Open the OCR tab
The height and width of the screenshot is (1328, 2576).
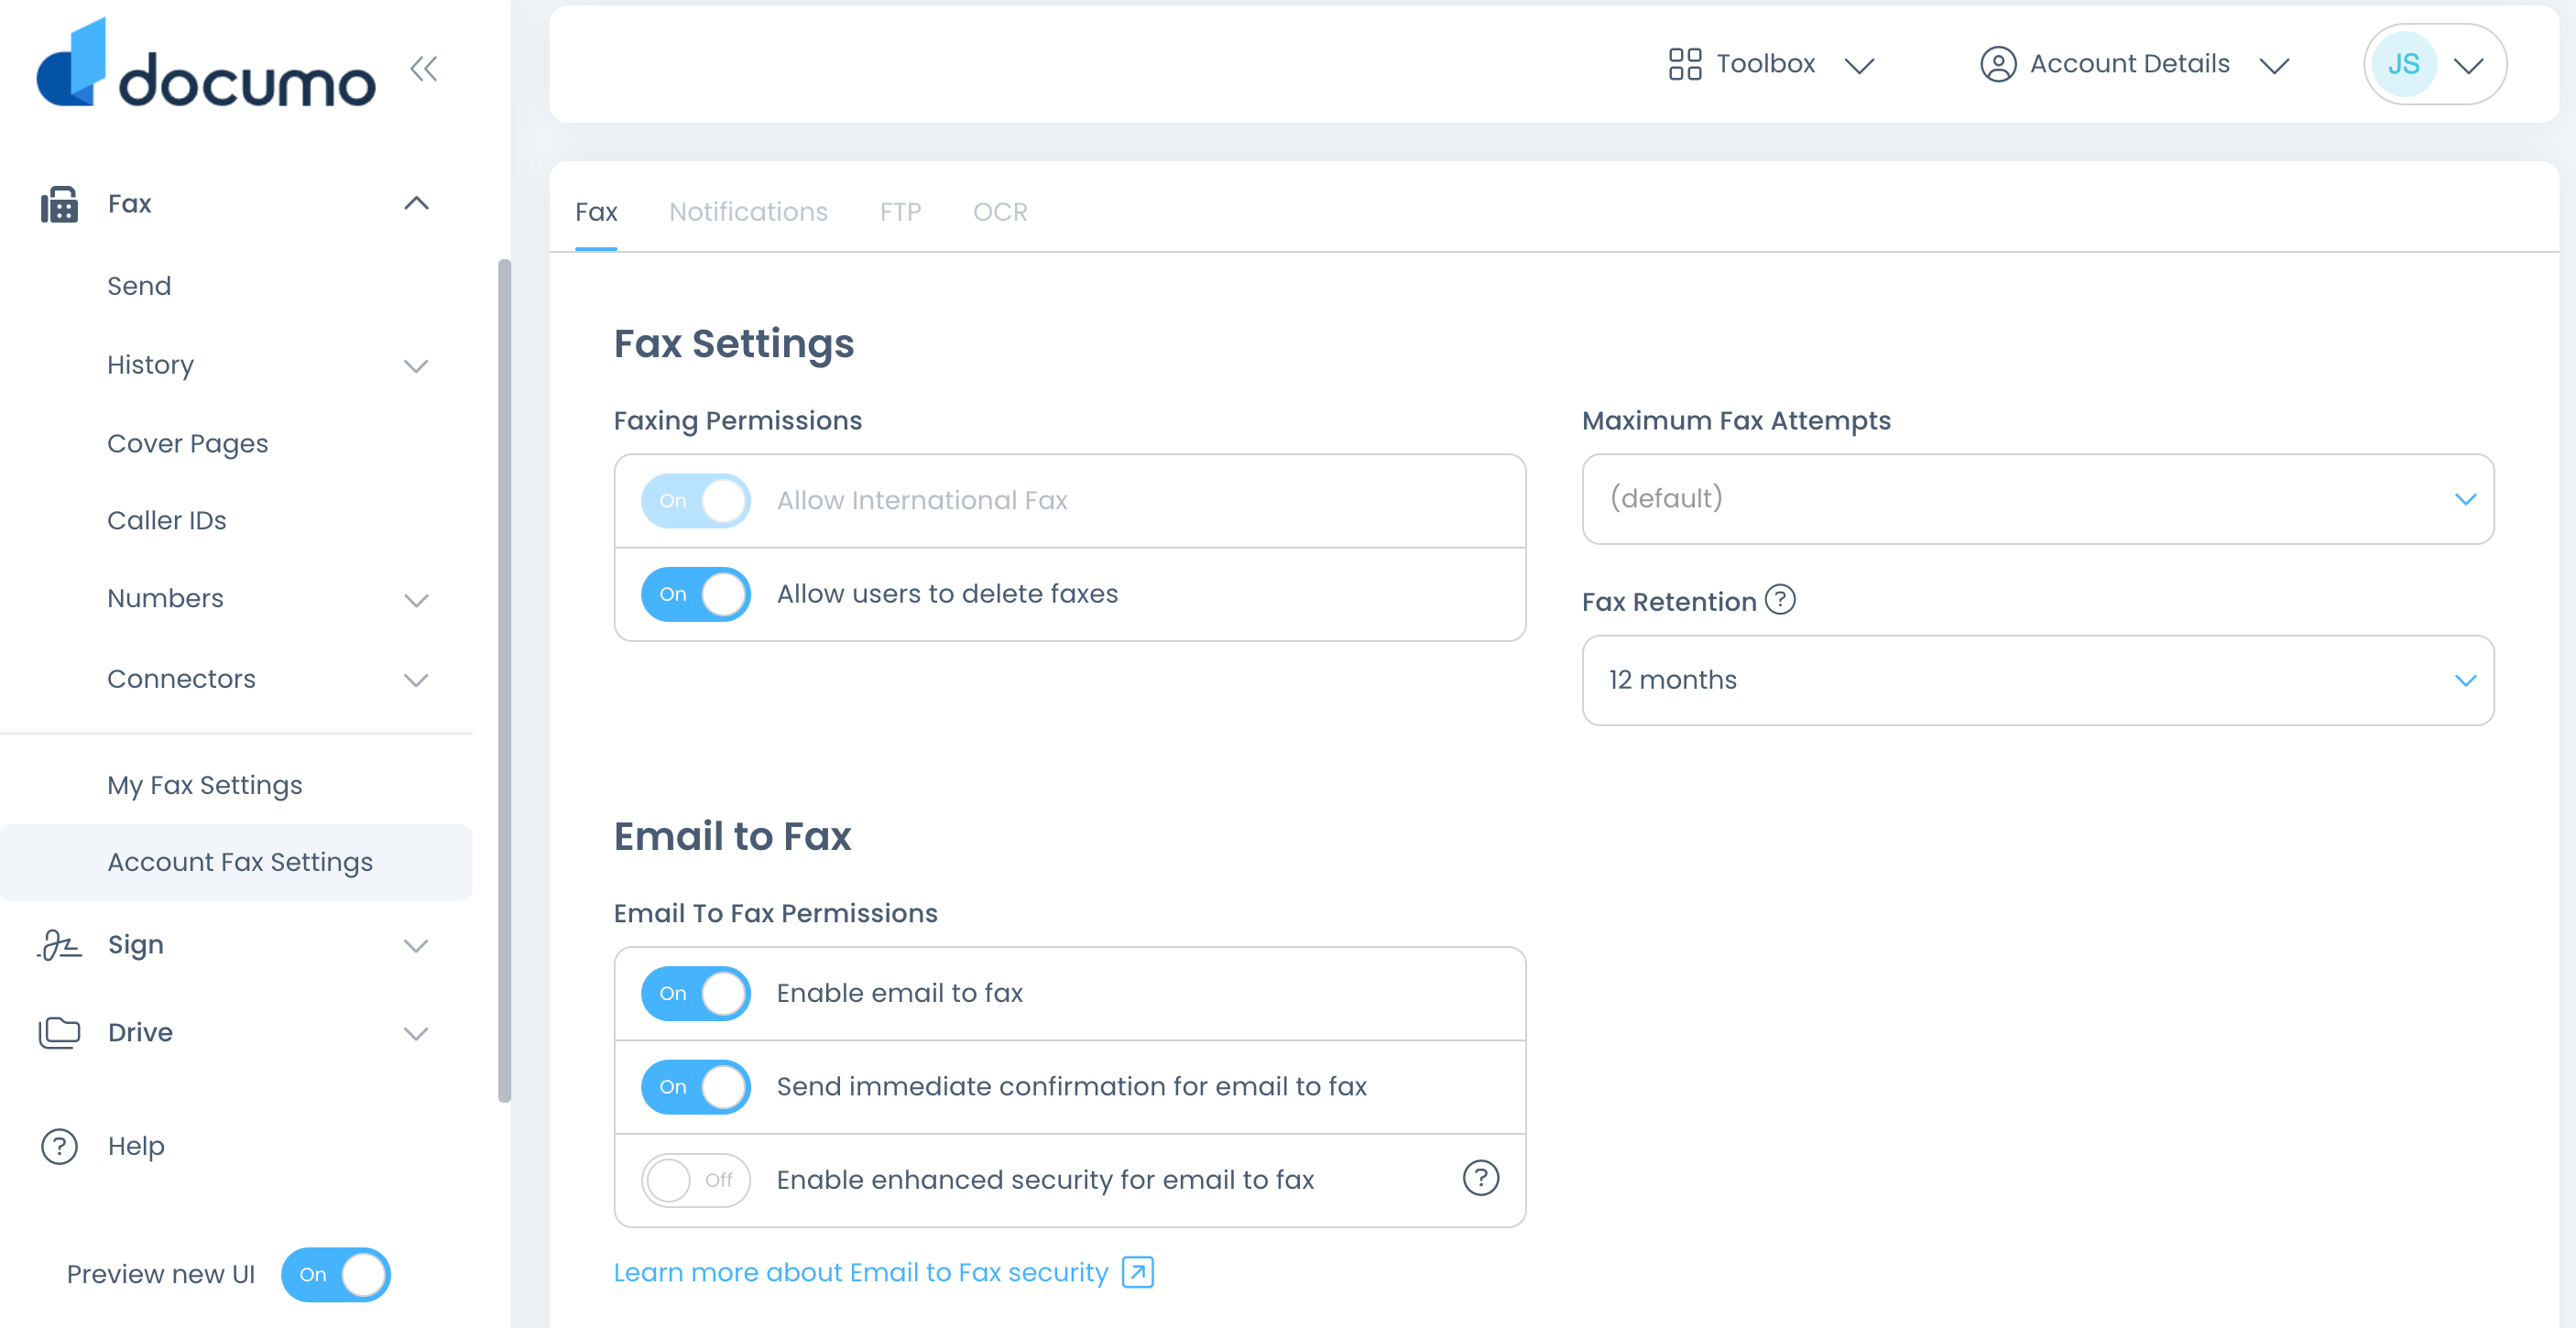pyautogui.click(x=999, y=212)
